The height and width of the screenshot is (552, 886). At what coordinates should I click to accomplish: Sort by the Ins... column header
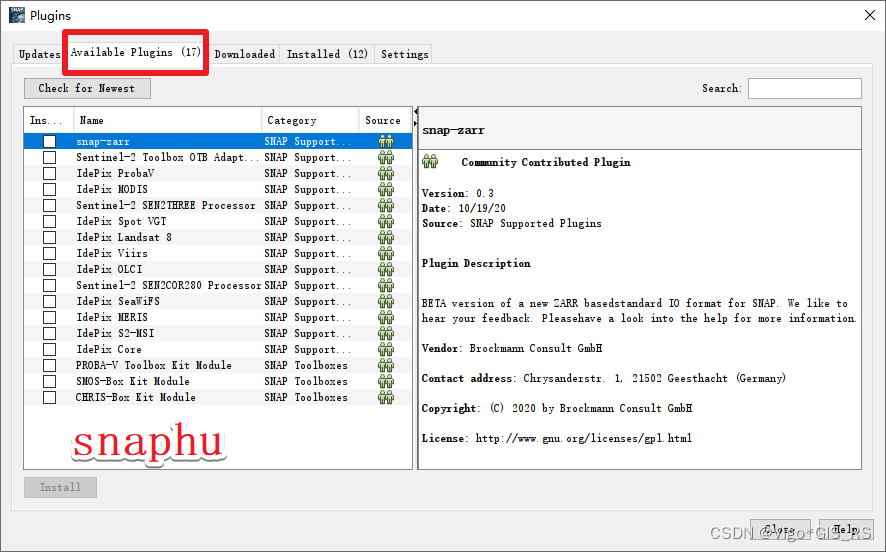[x=49, y=120]
